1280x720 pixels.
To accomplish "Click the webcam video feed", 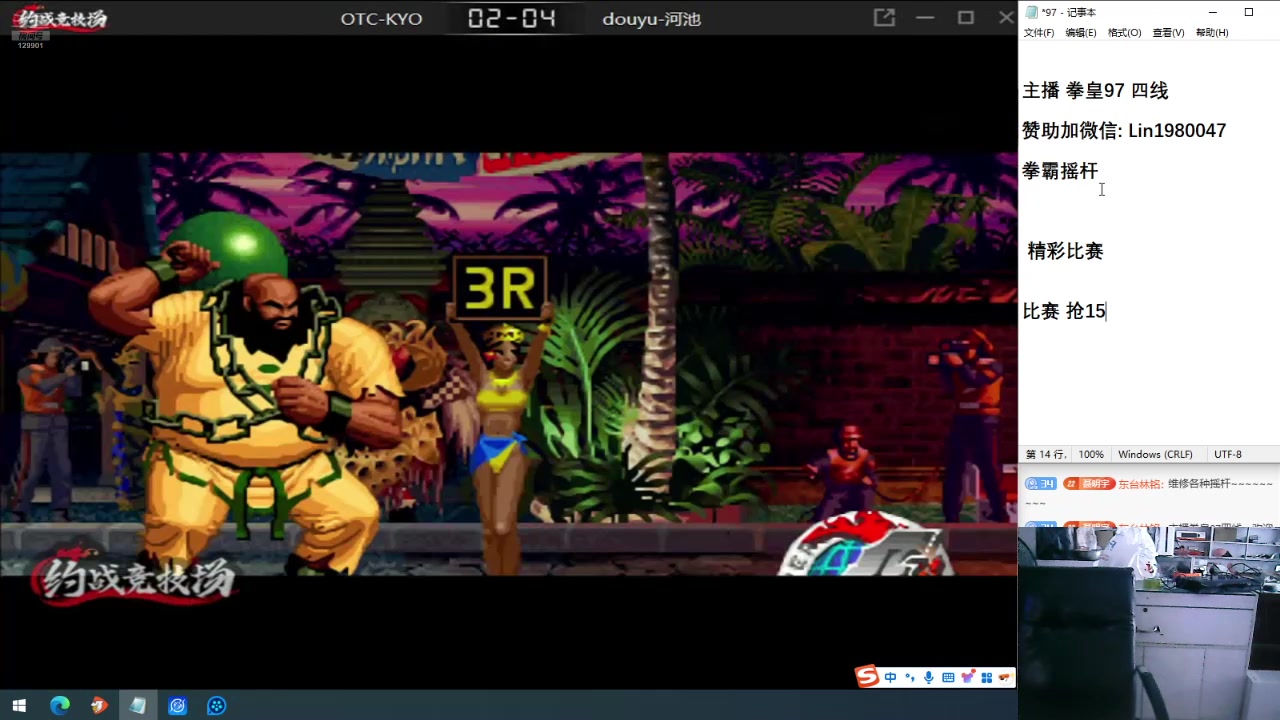I will point(1149,623).
